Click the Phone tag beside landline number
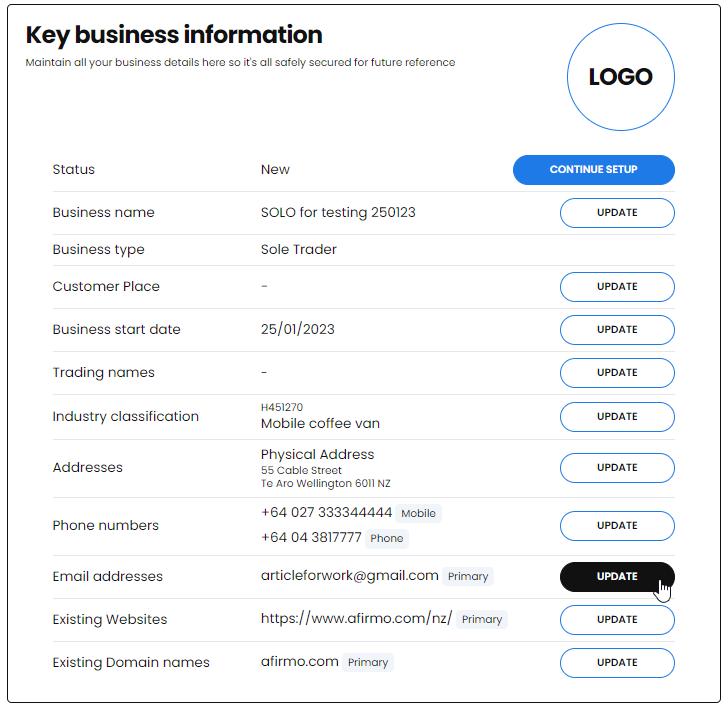 pyautogui.click(x=387, y=538)
